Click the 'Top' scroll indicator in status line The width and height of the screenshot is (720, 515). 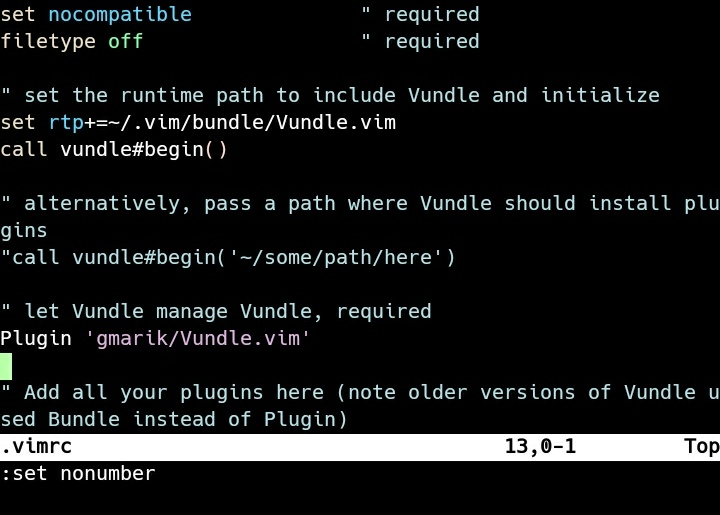point(702,447)
